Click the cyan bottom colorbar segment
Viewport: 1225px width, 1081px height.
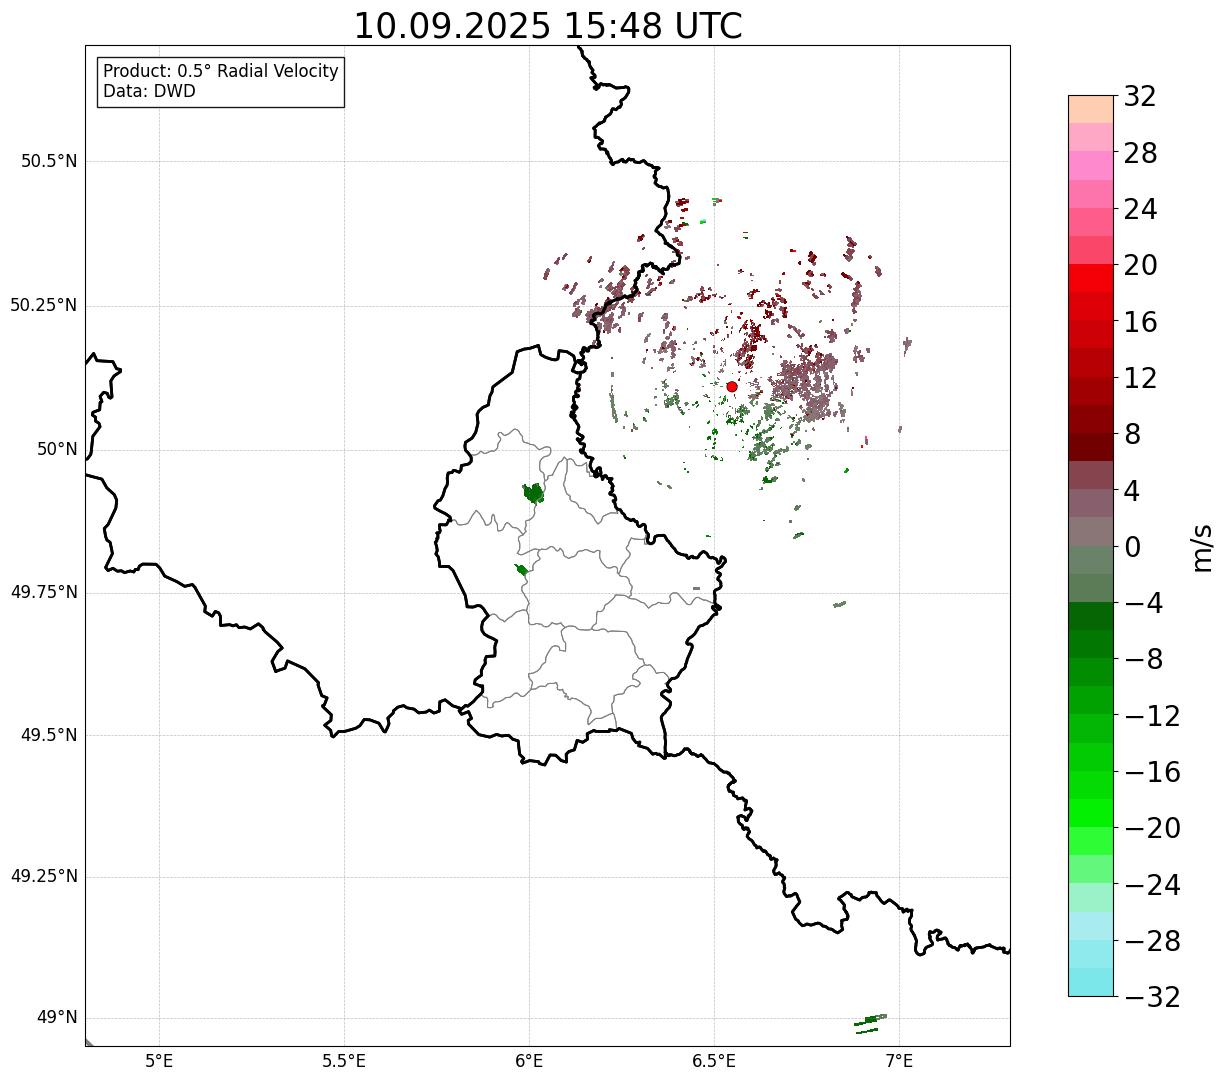pos(1090,982)
